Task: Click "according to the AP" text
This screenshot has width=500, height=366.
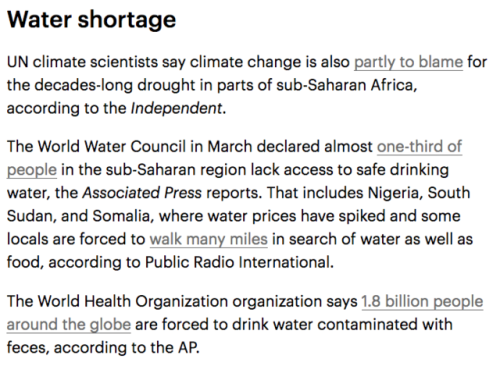Action: pos(126,348)
